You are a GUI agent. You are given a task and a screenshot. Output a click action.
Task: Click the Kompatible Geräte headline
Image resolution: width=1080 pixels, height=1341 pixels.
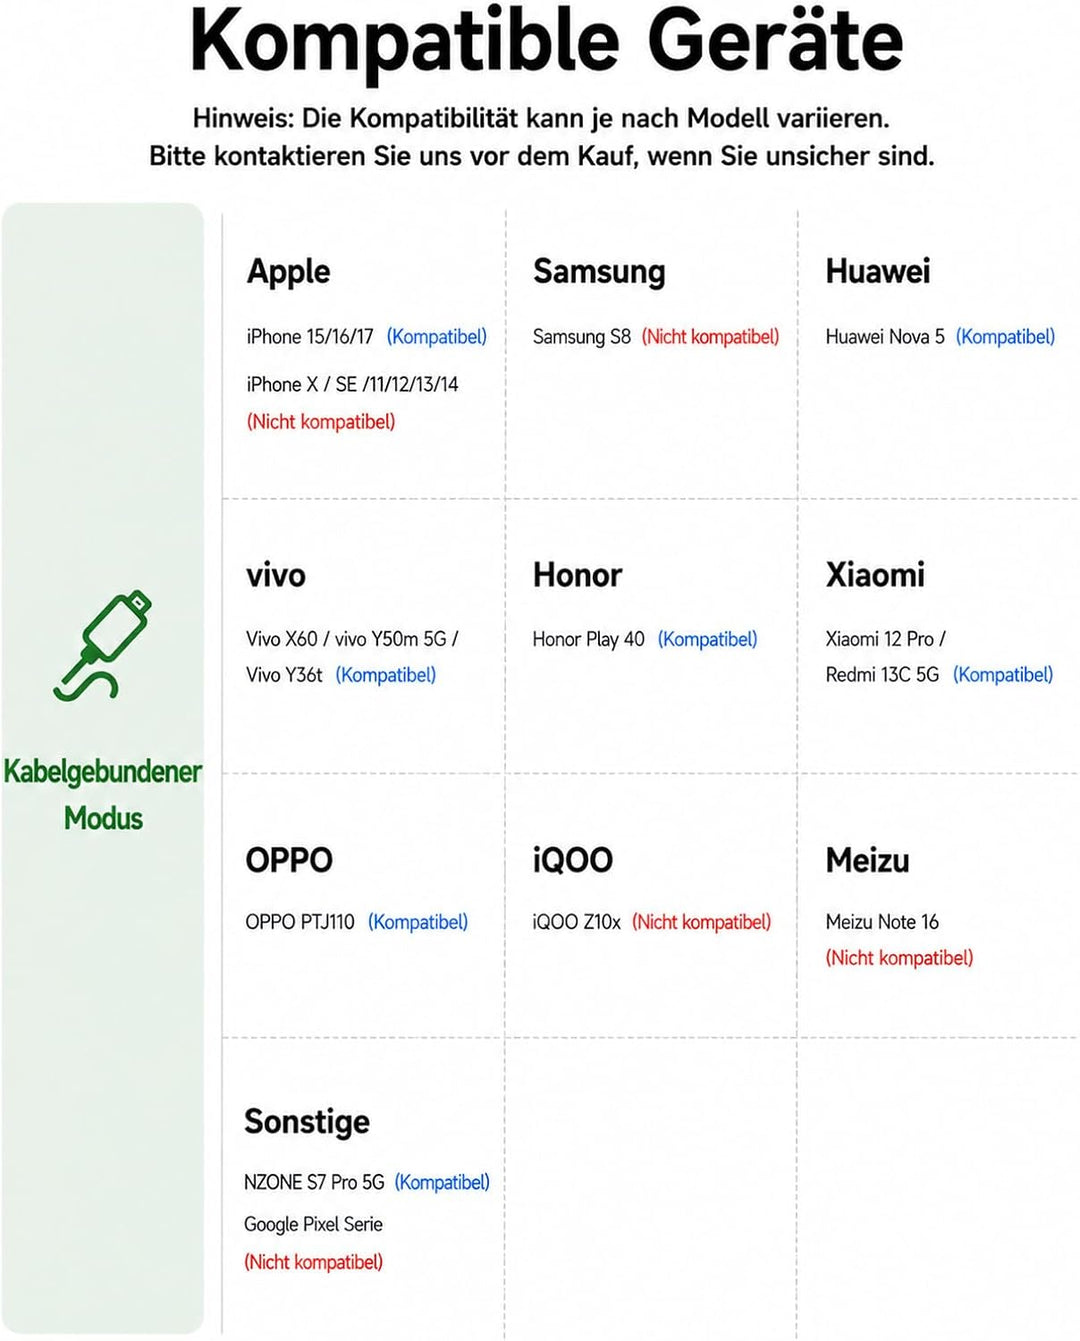point(546,40)
